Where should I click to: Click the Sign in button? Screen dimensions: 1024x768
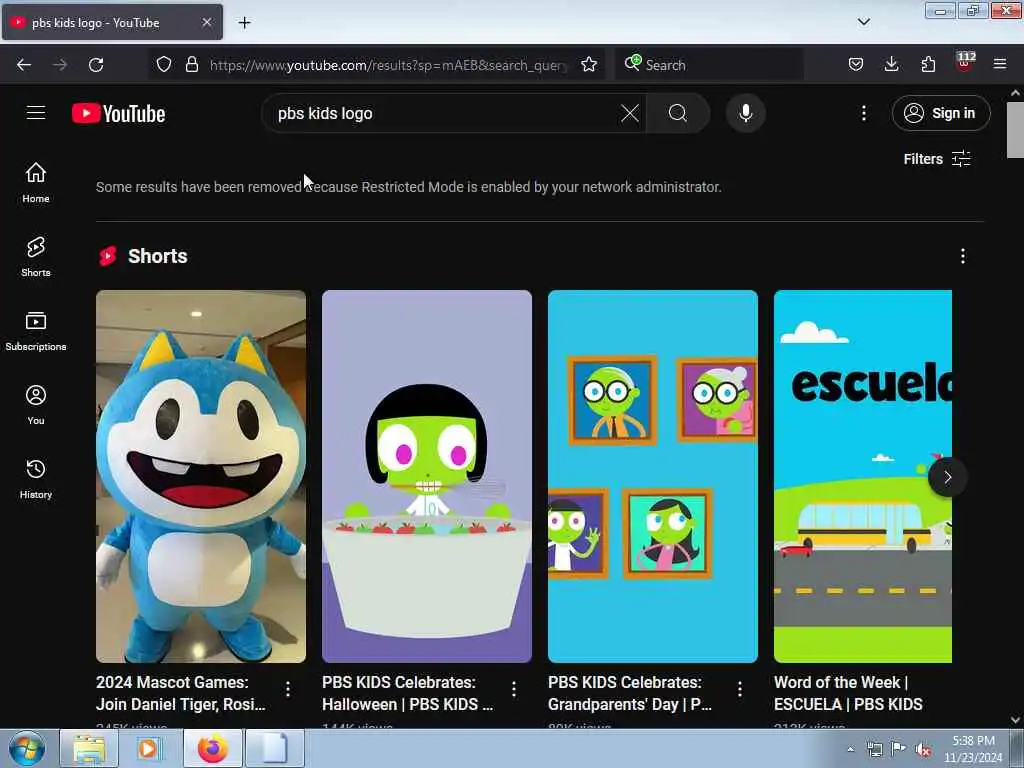(940, 113)
